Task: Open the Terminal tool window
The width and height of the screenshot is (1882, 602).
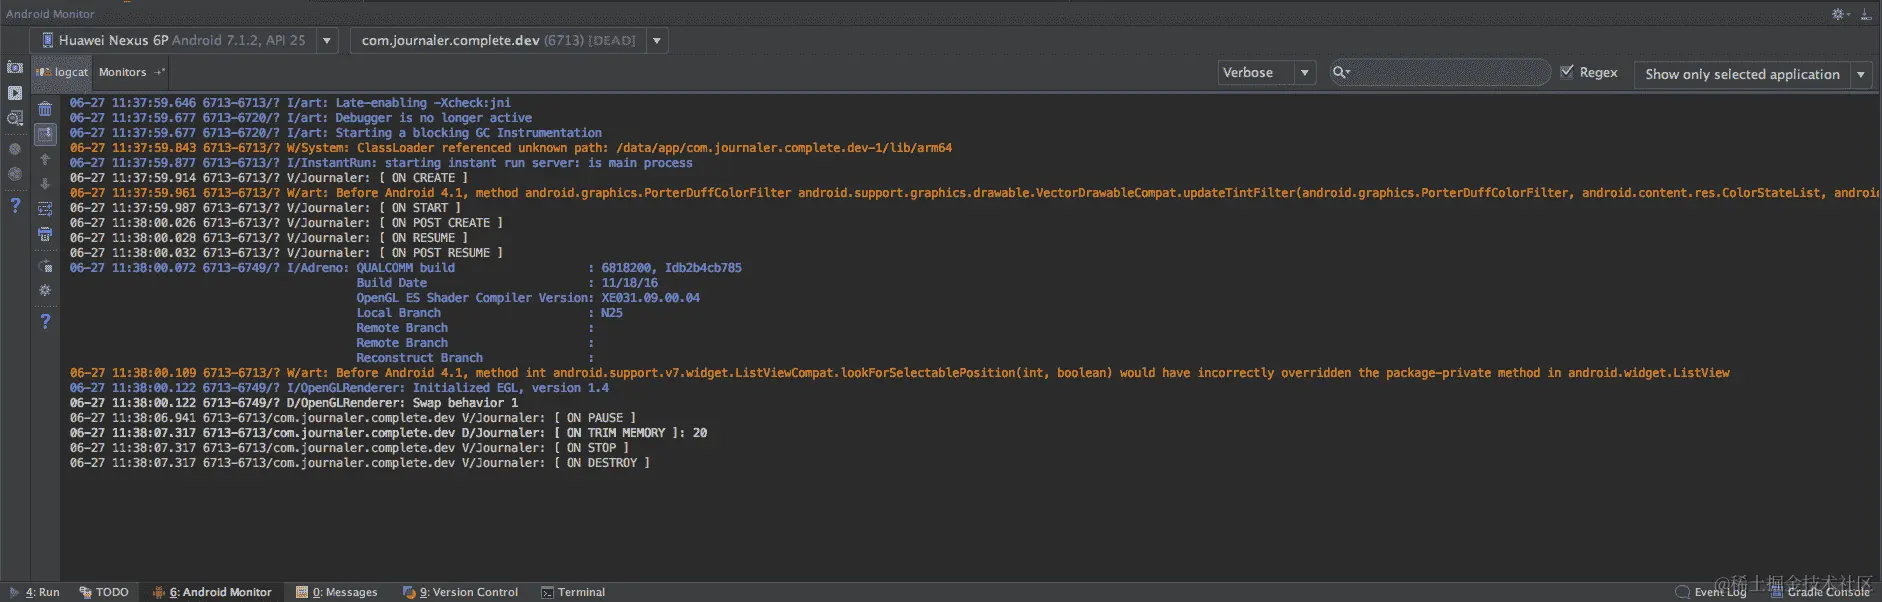Action: (x=573, y=592)
